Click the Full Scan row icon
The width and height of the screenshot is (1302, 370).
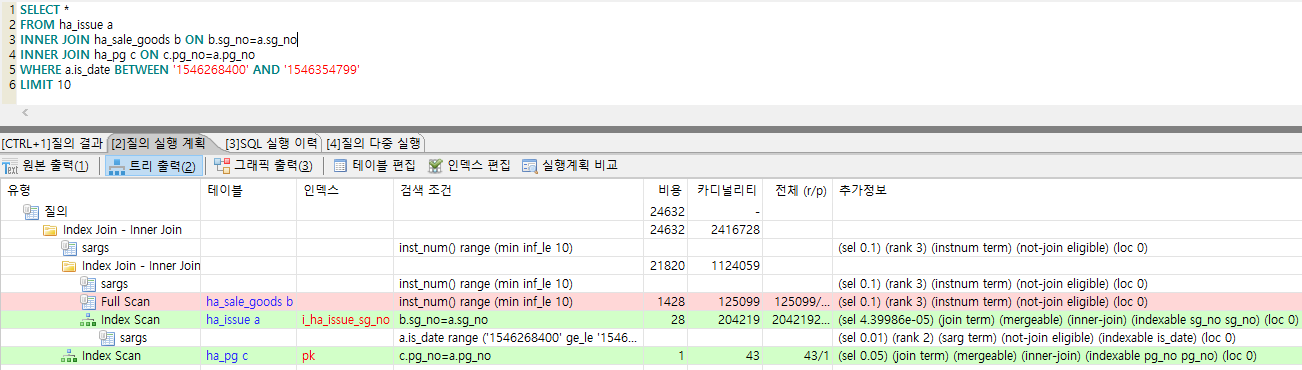[x=88, y=301]
